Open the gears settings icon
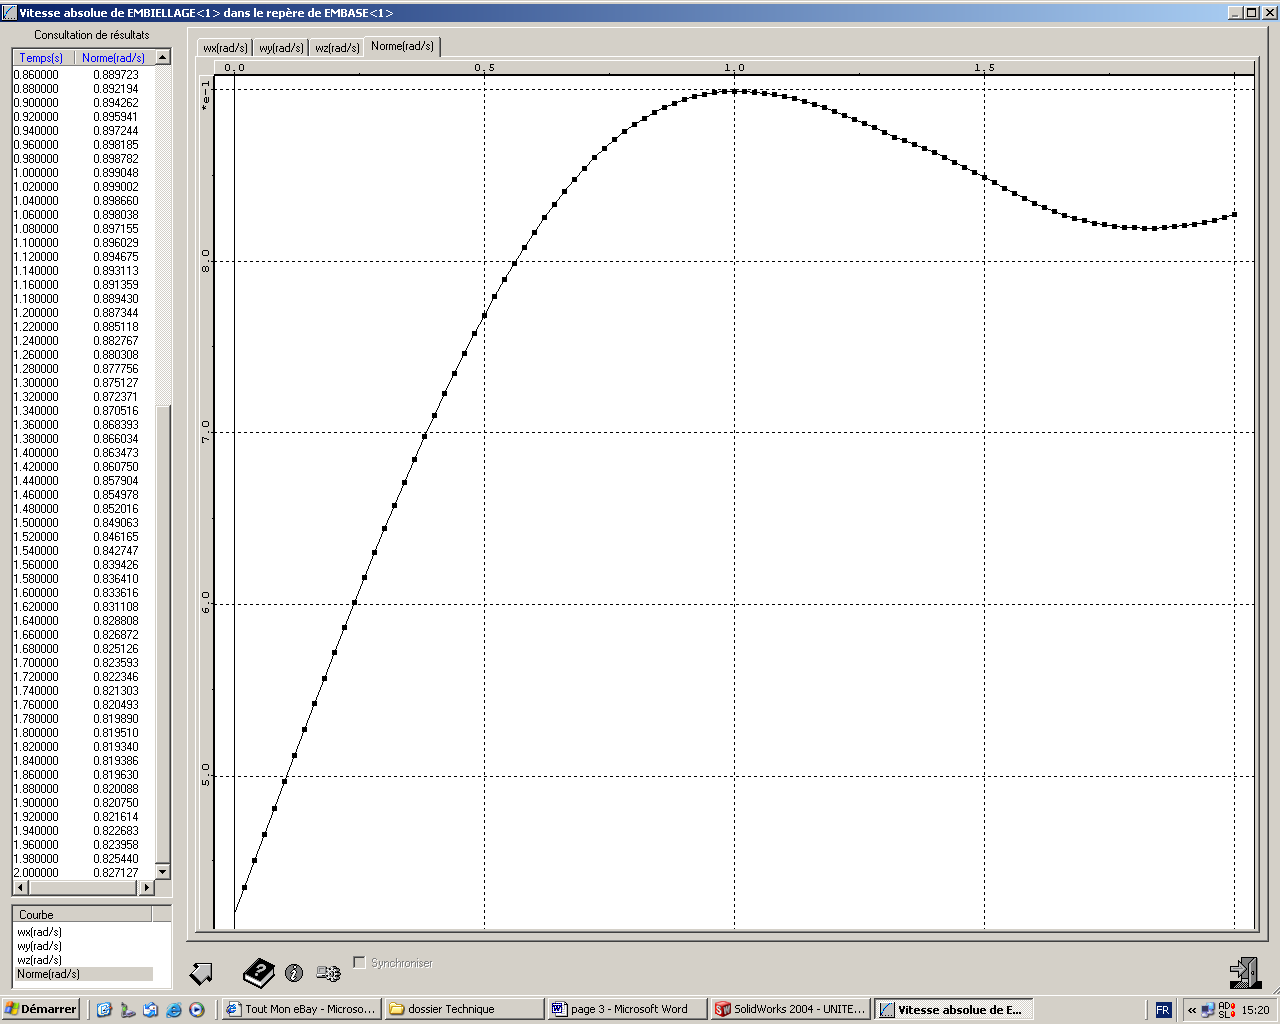1280x1024 pixels. click(x=328, y=973)
